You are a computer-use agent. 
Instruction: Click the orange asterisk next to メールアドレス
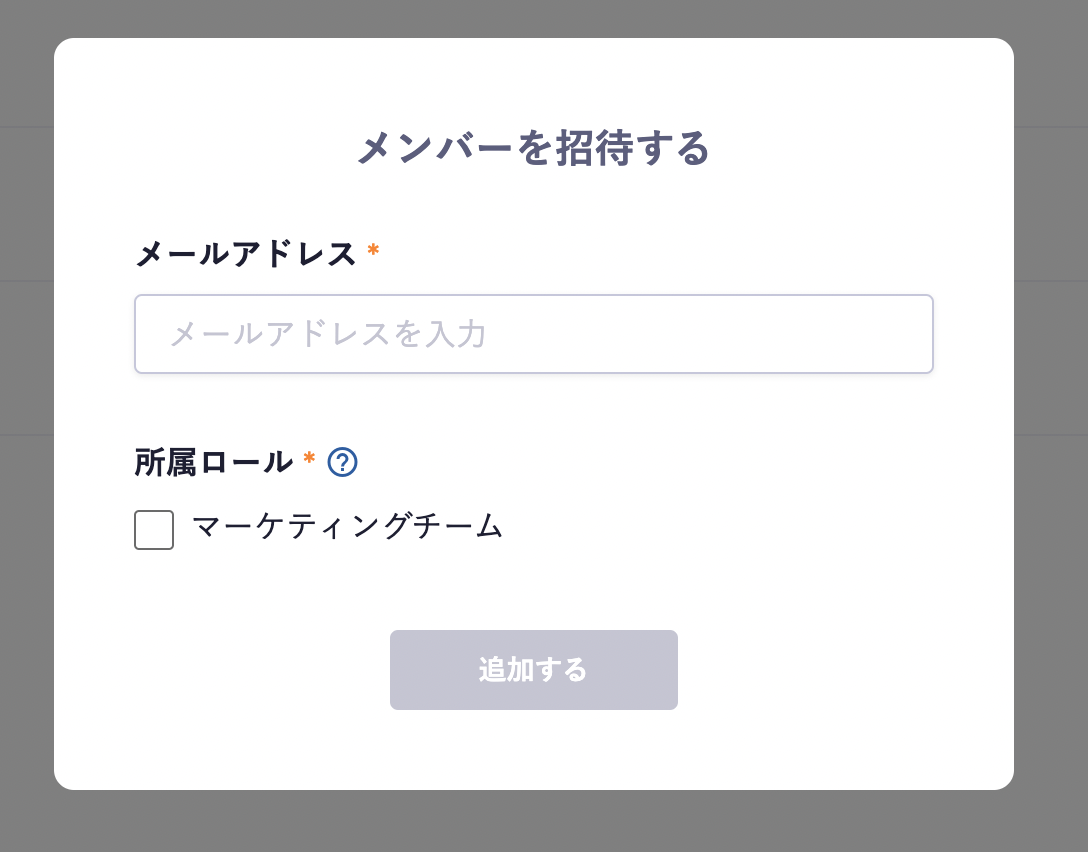point(373,251)
